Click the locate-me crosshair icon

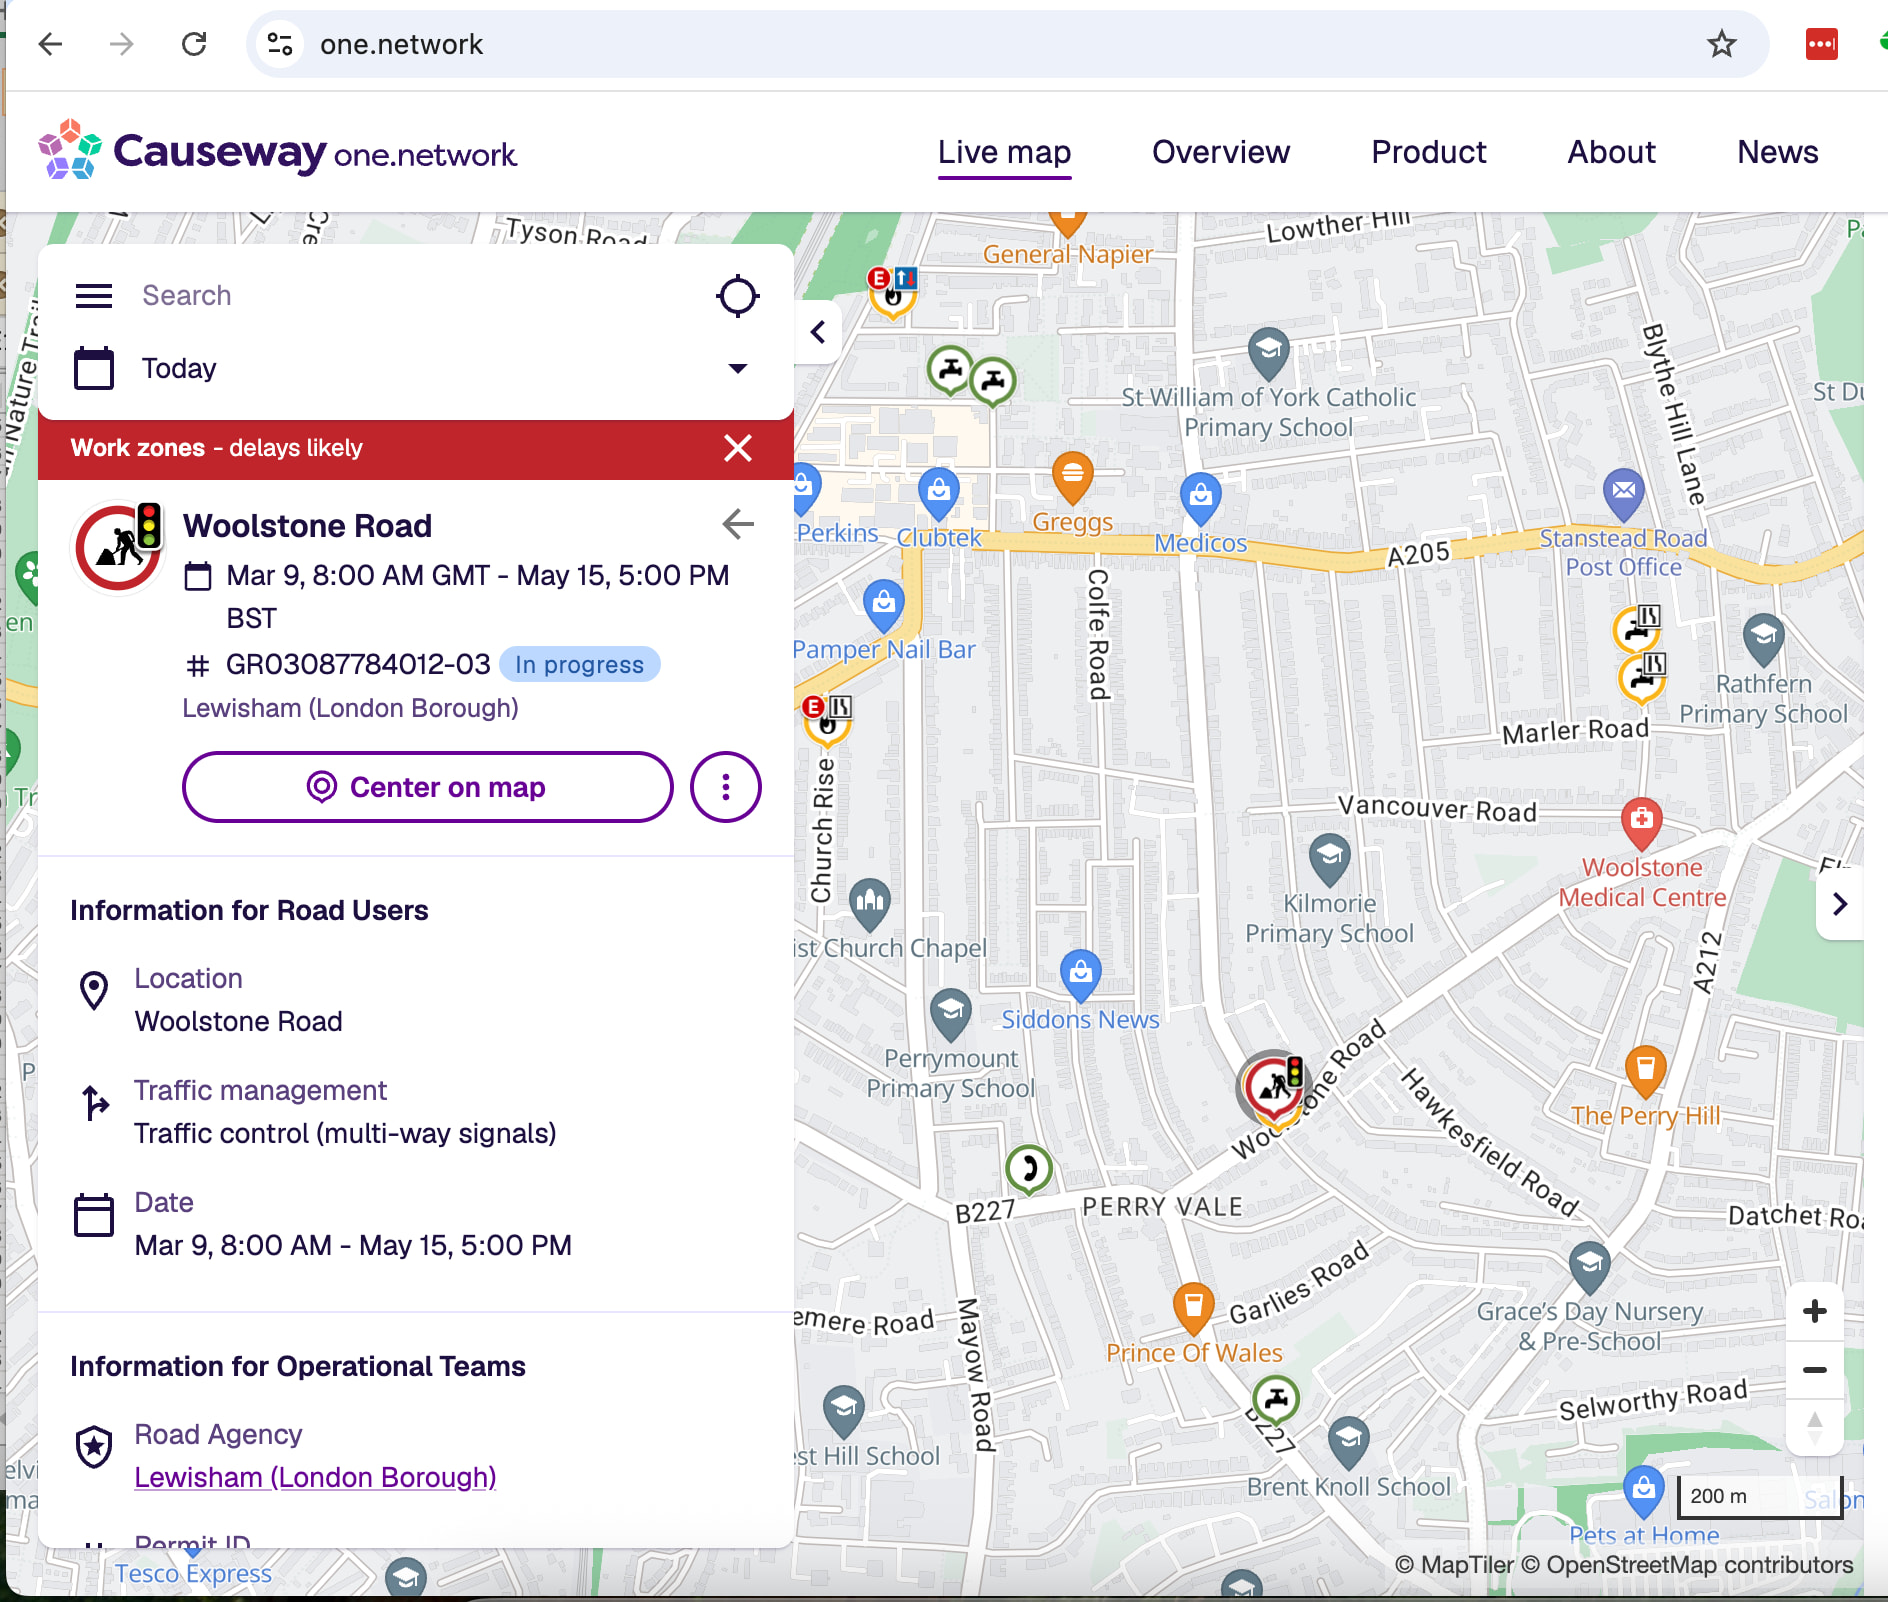coord(737,296)
